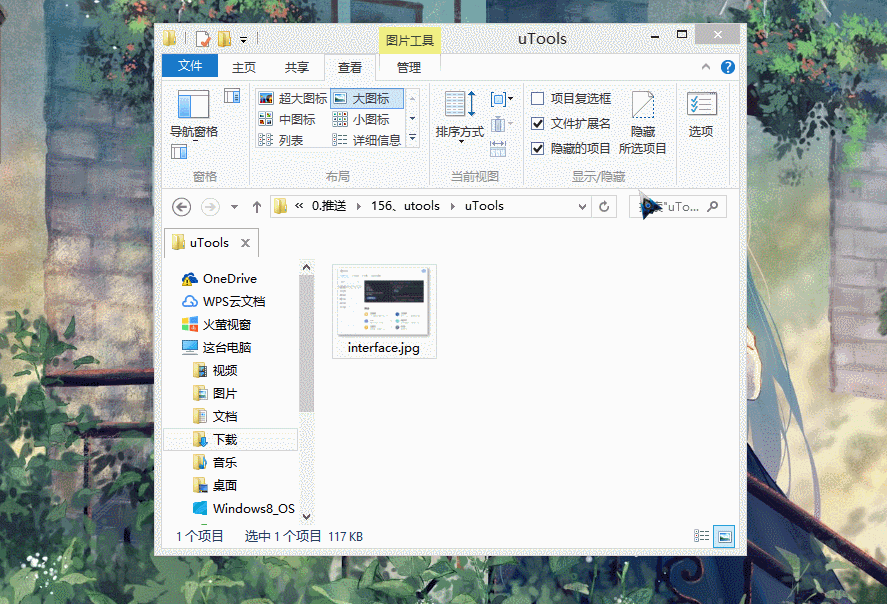
Task: Click sidebar scrollbar up arrow
Action: pos(307,267)
